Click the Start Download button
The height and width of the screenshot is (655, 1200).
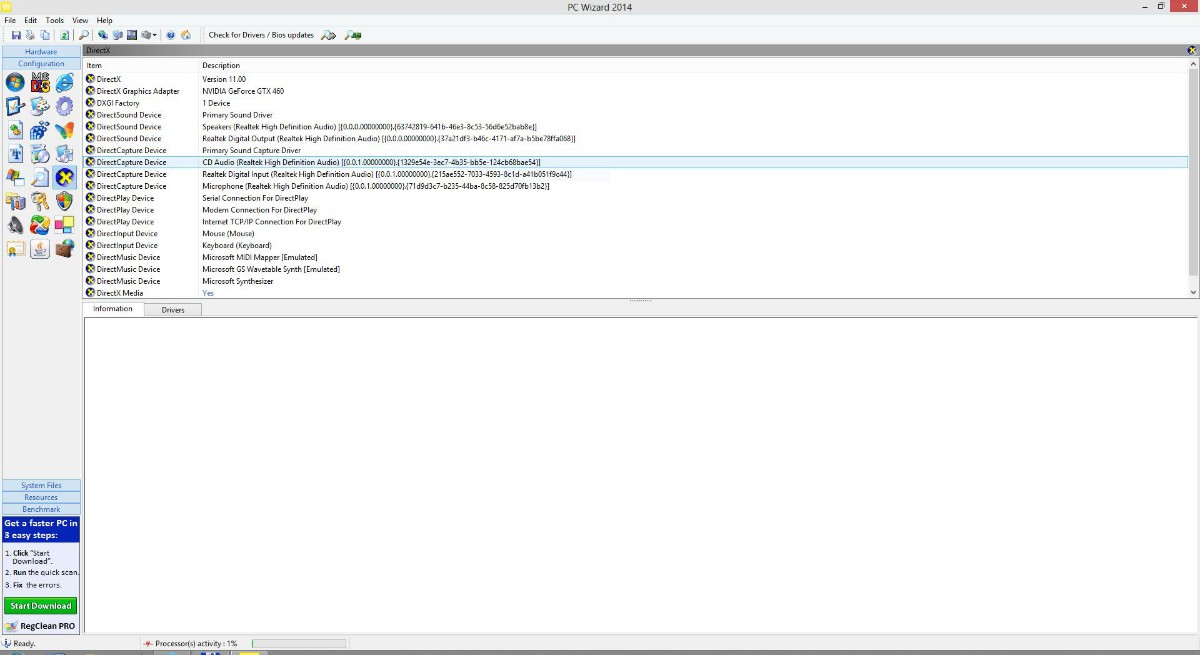point(40,605)
